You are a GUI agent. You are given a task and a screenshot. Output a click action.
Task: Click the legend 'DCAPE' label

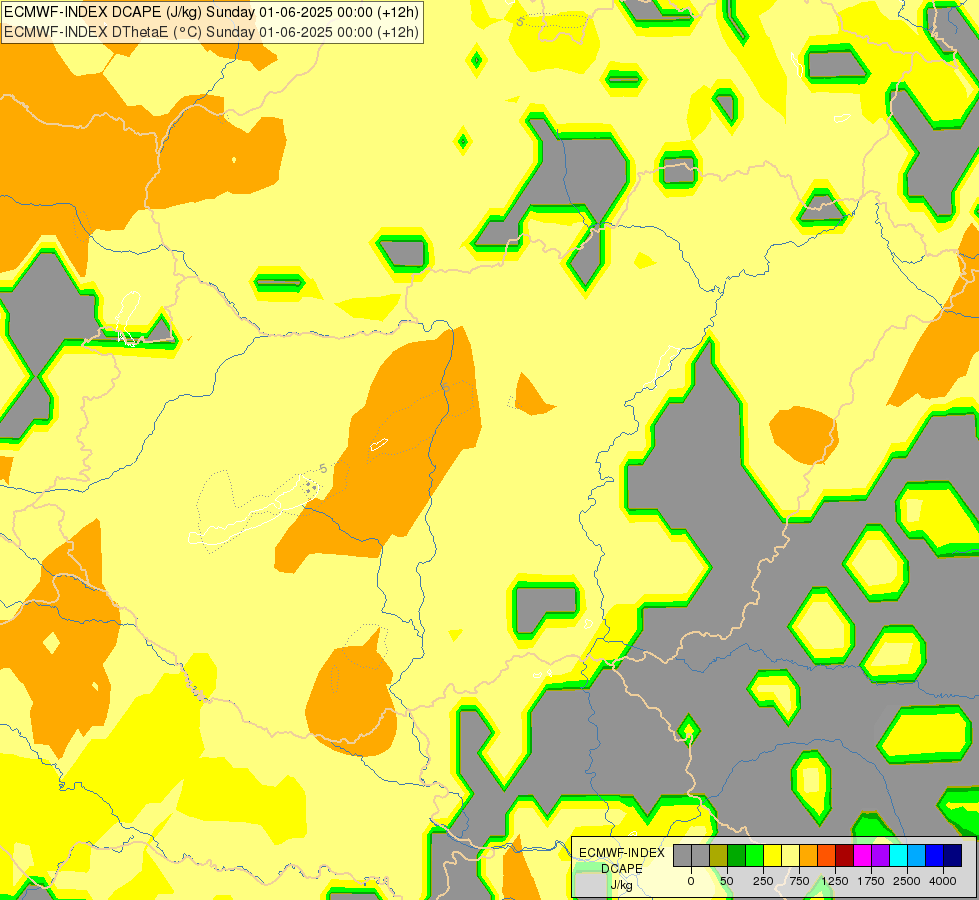click(x=622, y=868)
